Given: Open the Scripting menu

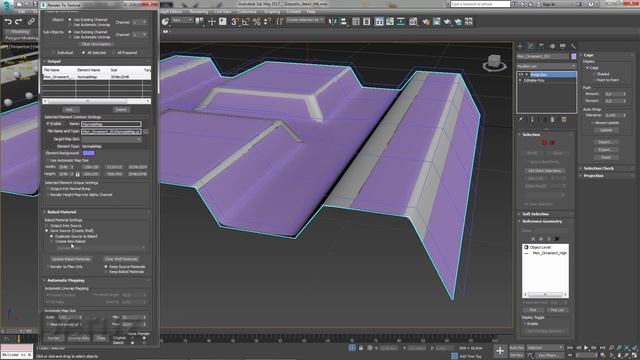Looking at the screenshot, I should (x=272, y=12).
